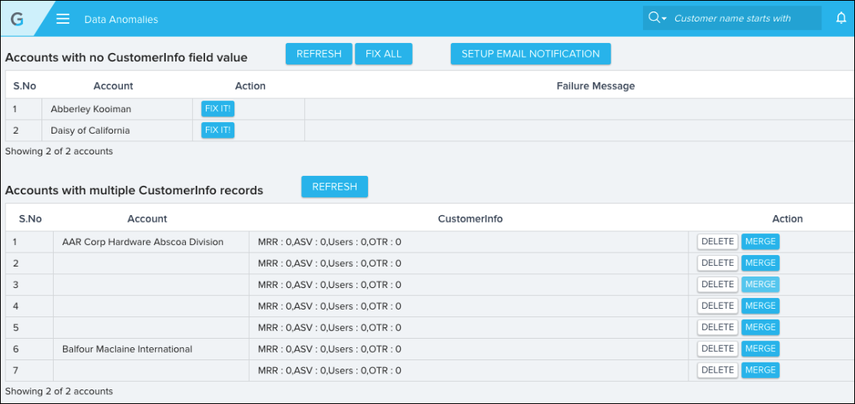
Task: Merge CustomerInfo record in row 1
Action: [x=760, y=242]
